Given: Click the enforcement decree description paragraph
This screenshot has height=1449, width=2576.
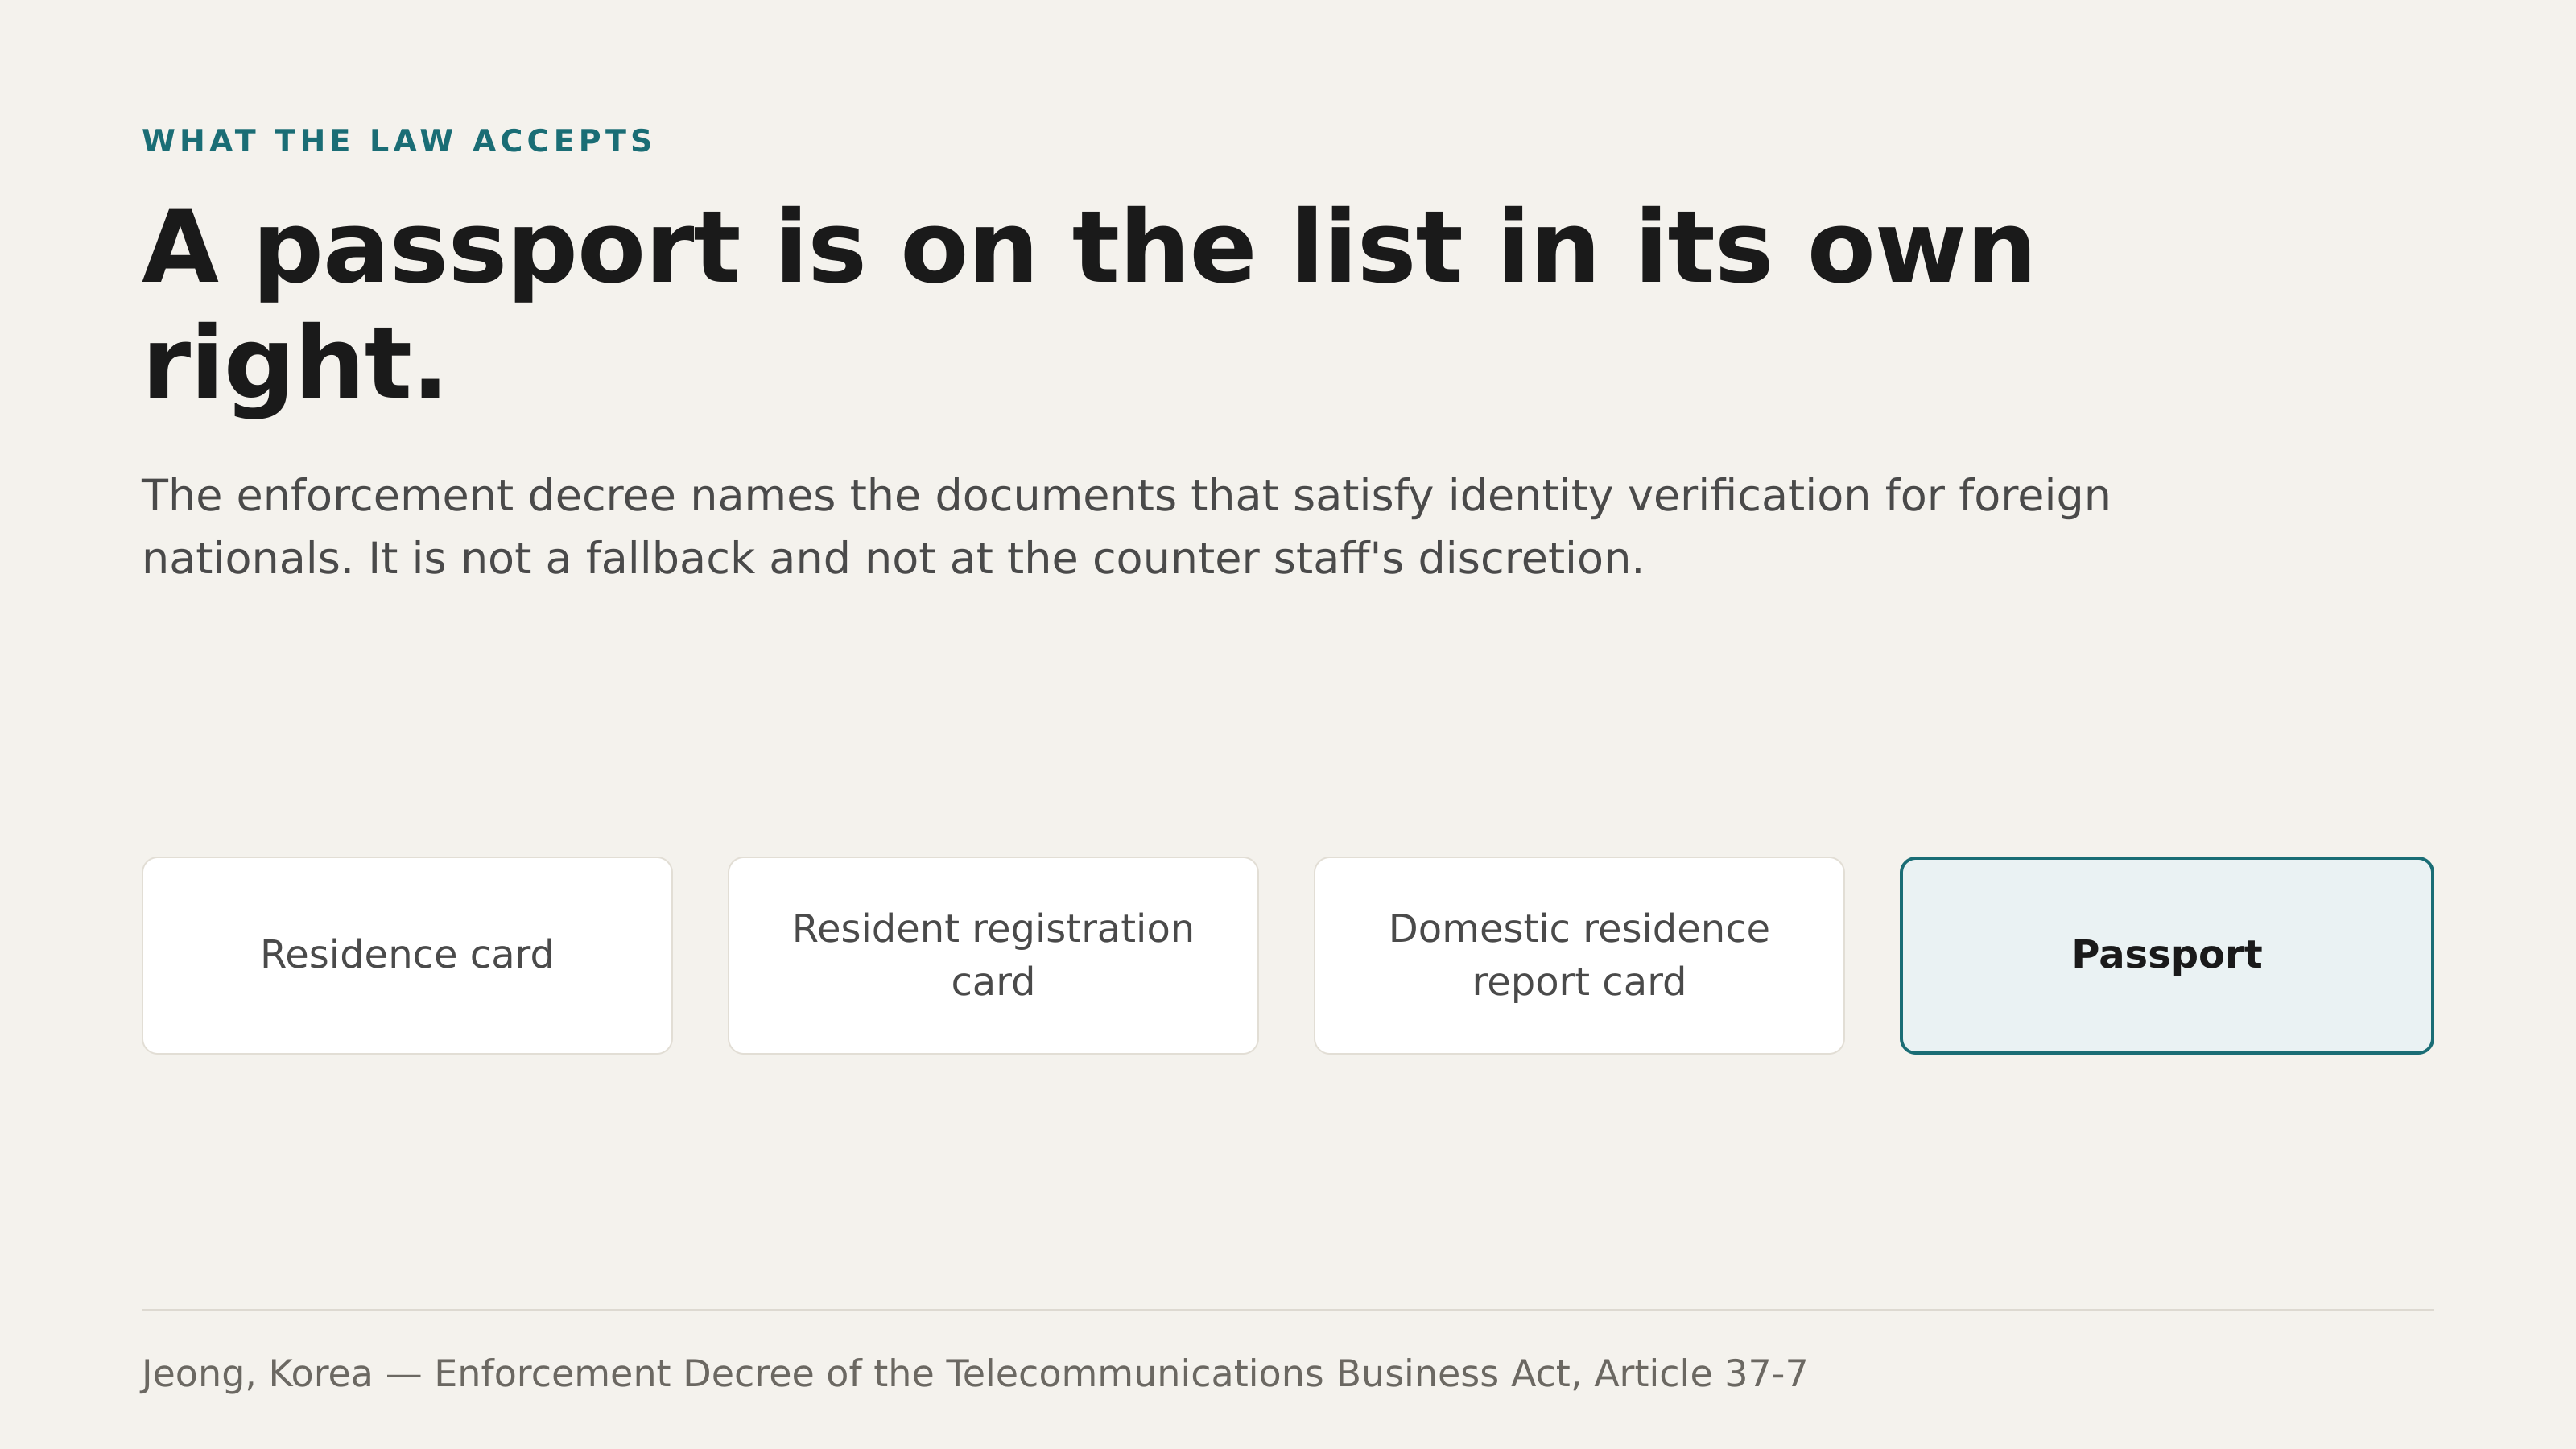Looking at the screenshot, I should 1126,527.
